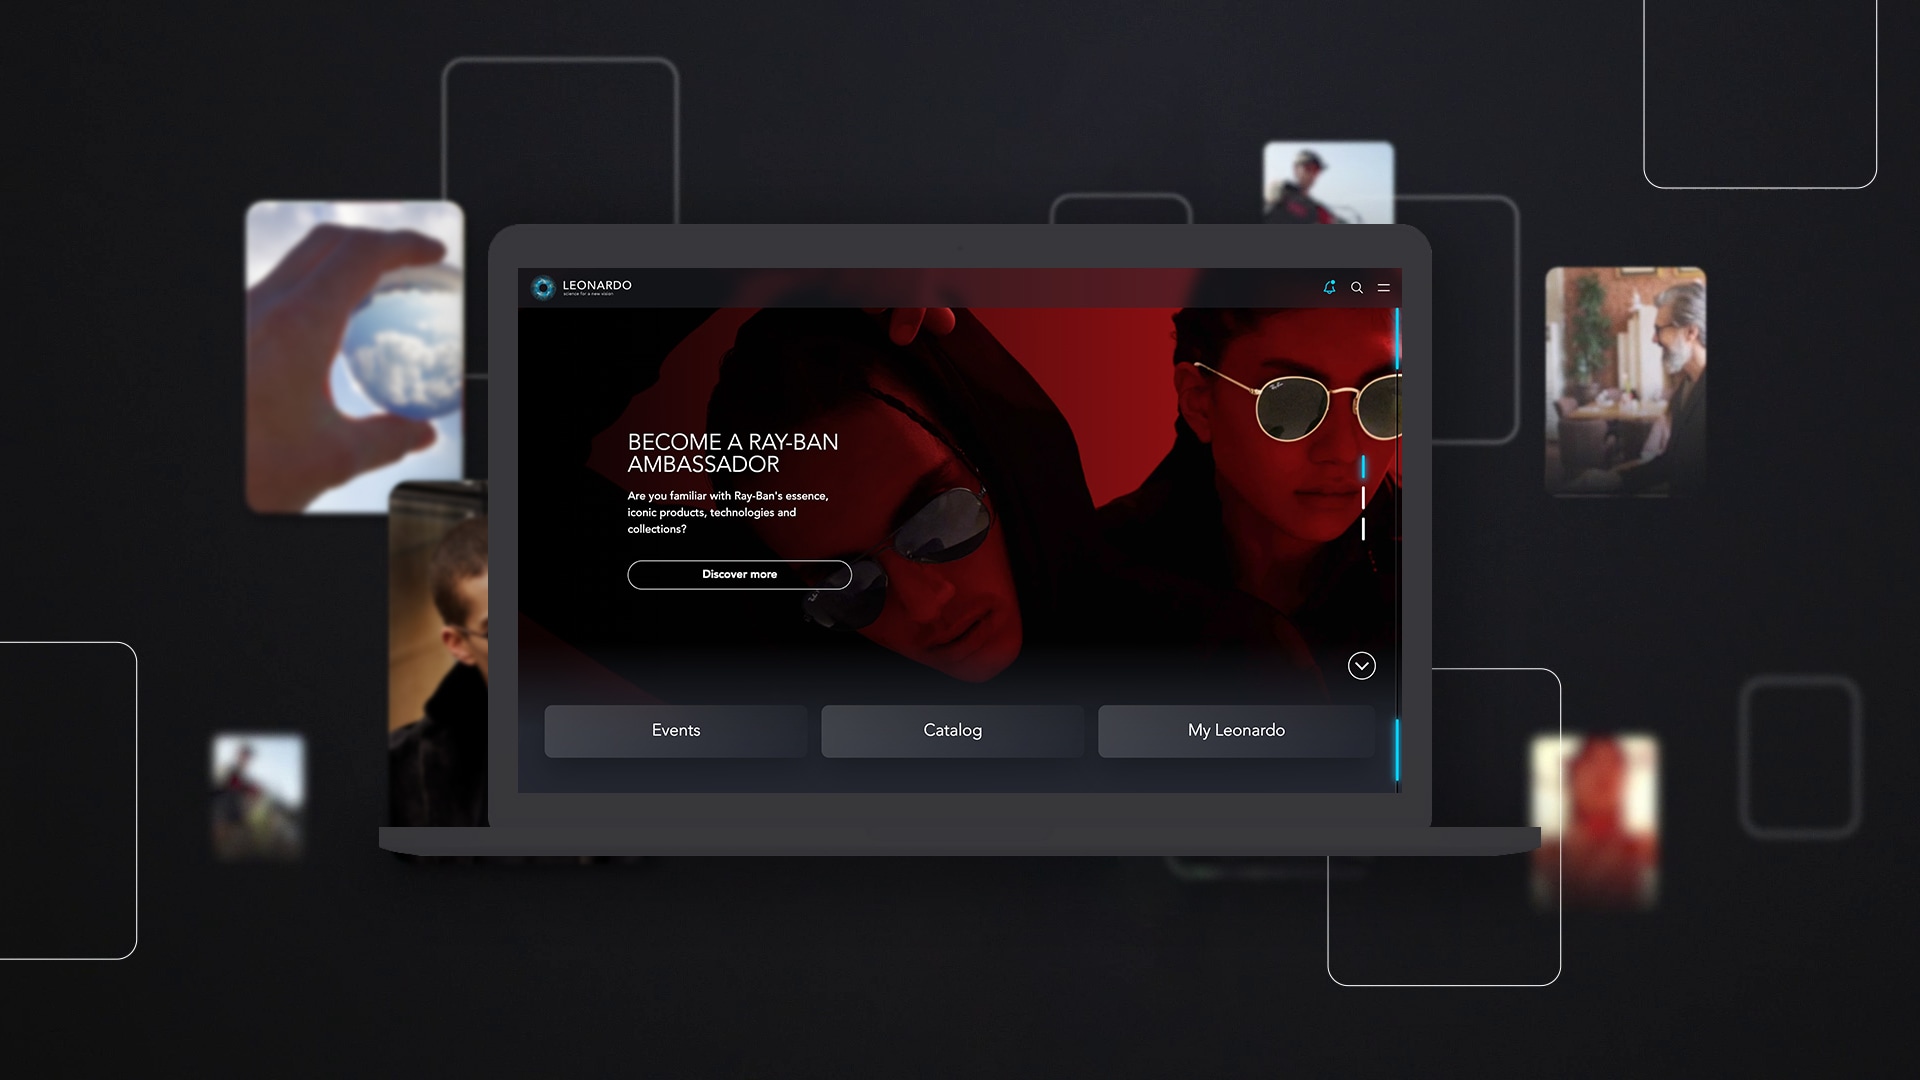
Task: Go to My Leonardo
Action: (1236, 731)
